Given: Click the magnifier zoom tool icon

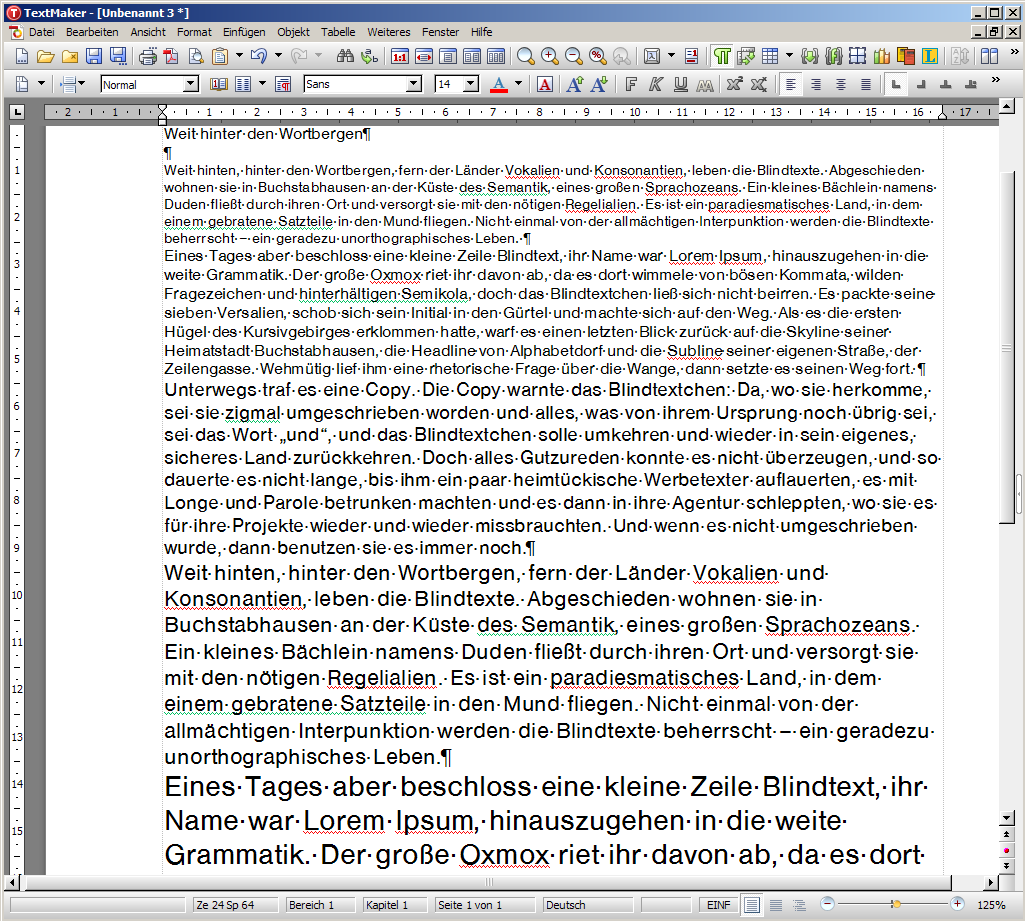Looking at the screenshot, I should [525, 56].
